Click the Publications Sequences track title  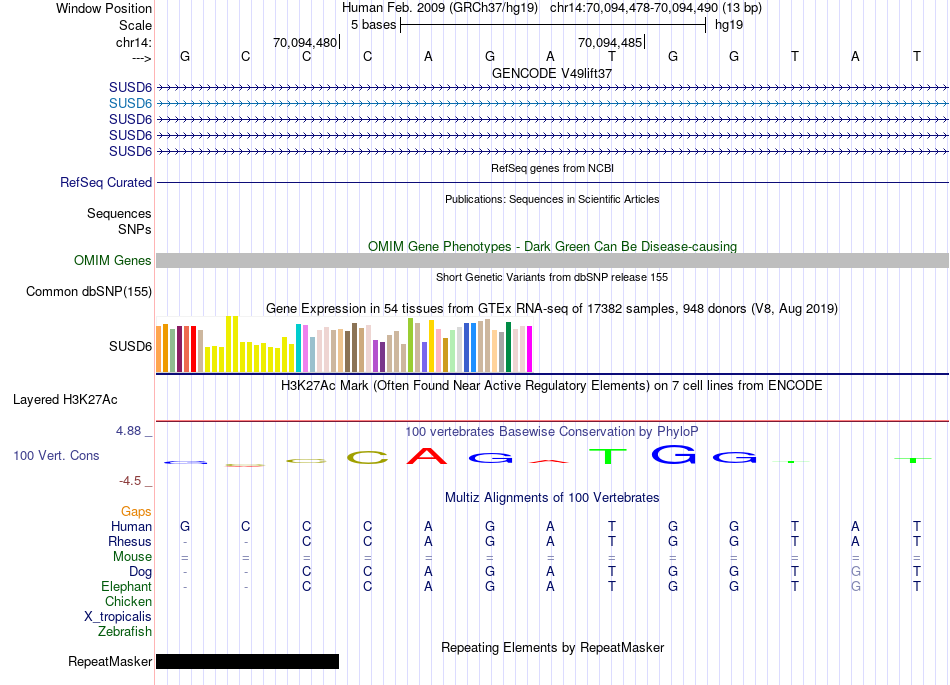tap(552, 199)
